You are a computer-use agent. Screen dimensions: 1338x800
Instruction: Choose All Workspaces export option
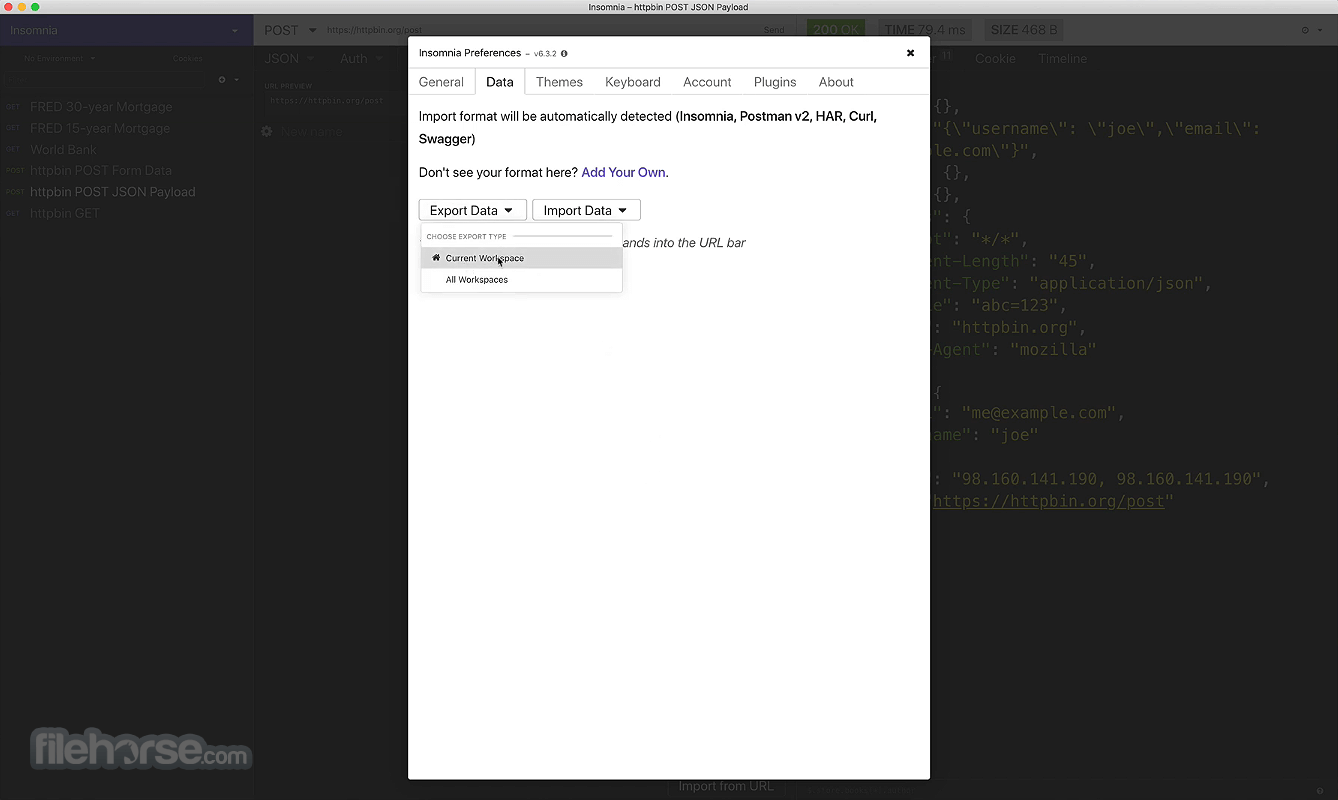[521, 280]
